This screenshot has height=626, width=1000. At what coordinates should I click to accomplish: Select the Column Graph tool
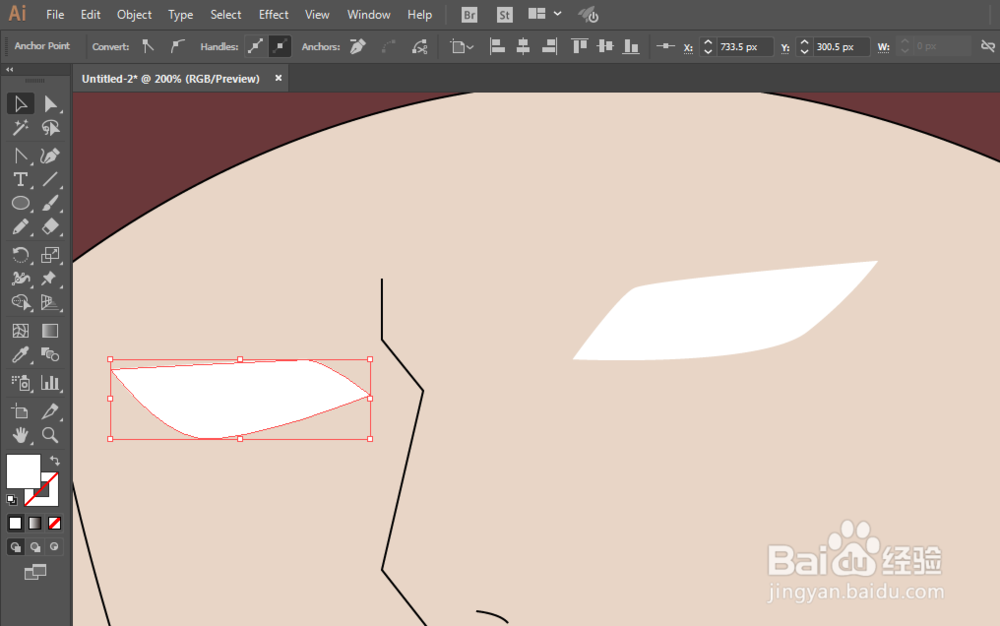pyautogui.click(x=50, y=382)
